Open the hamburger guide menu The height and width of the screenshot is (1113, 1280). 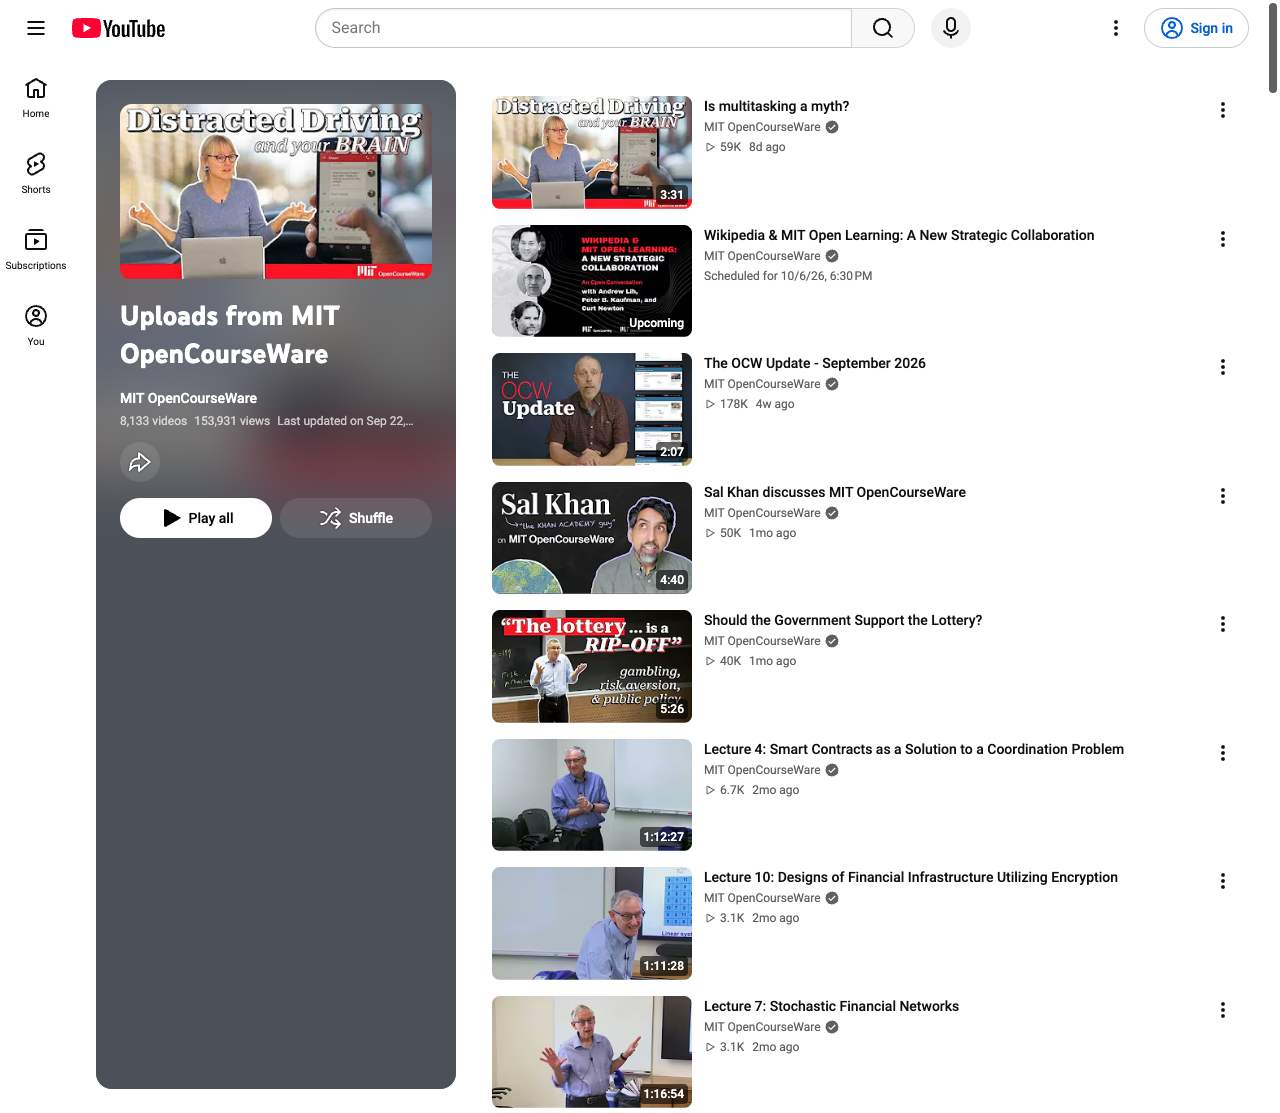pyautogui.click(x=36, y=28)
